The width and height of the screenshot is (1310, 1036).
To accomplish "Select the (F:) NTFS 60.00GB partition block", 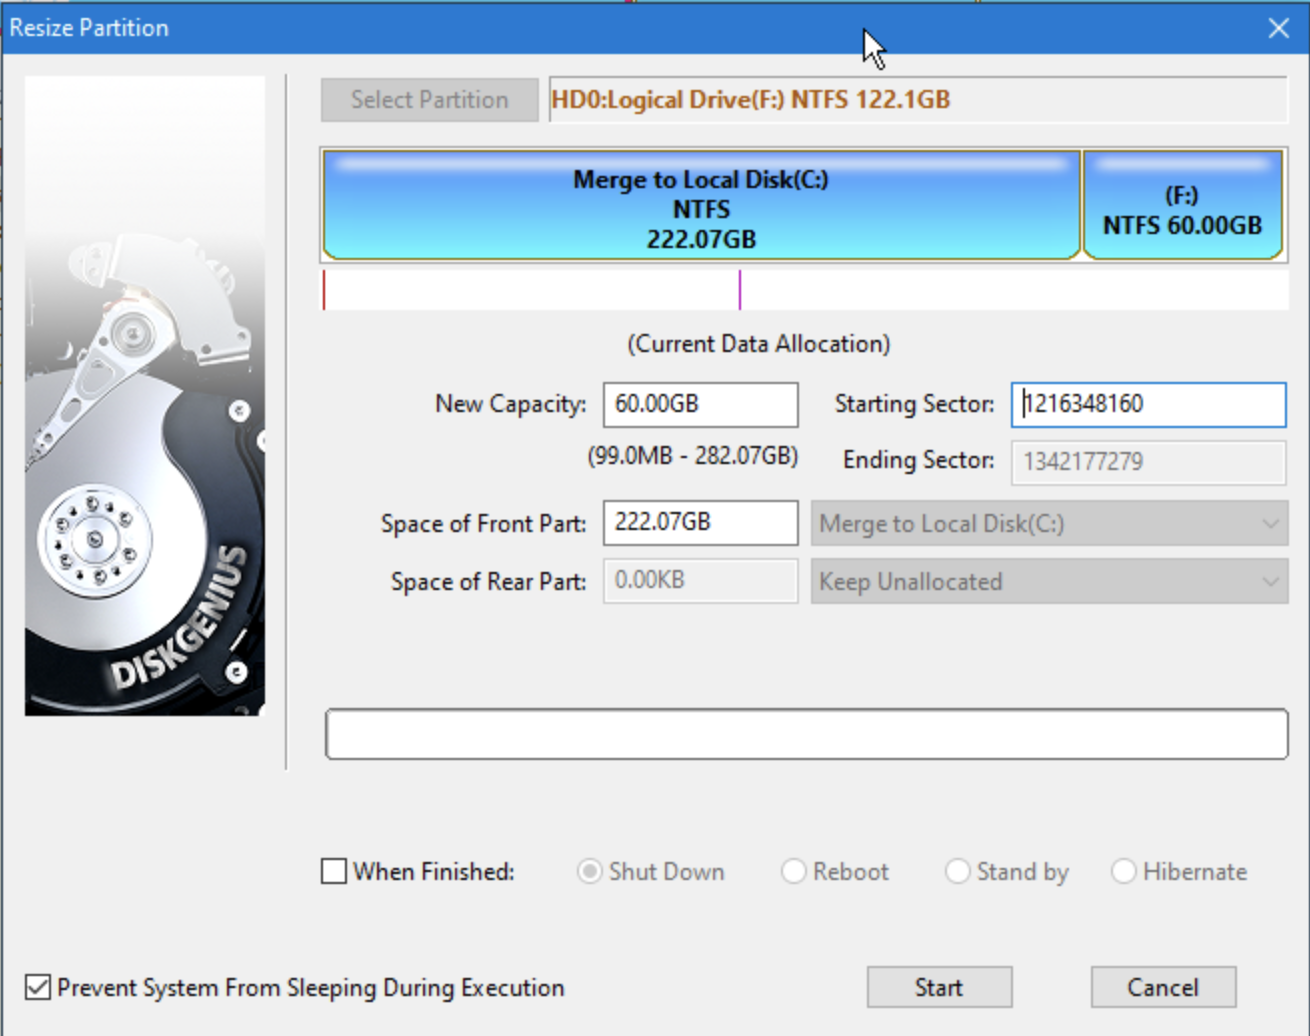I will (x=1184, y=205).
